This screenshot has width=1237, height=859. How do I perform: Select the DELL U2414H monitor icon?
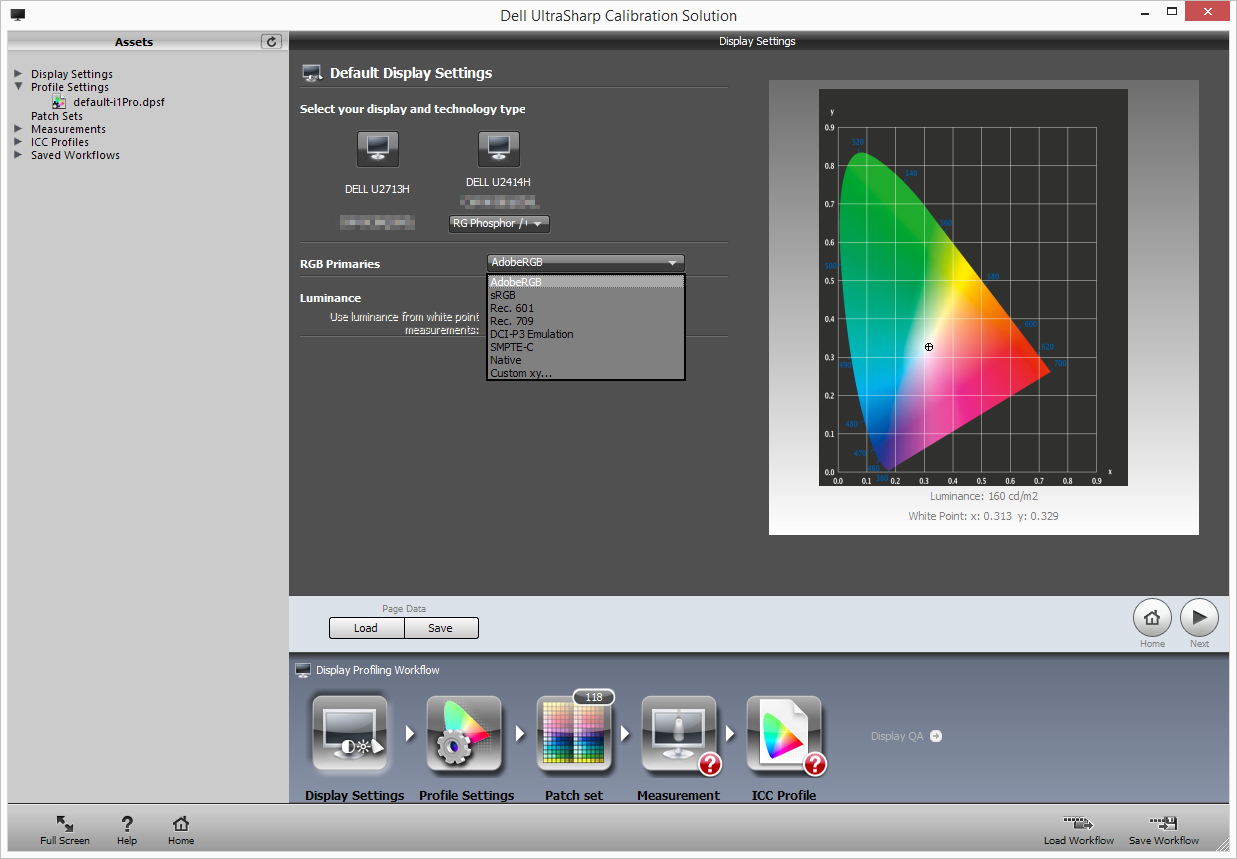pos(498,149)
